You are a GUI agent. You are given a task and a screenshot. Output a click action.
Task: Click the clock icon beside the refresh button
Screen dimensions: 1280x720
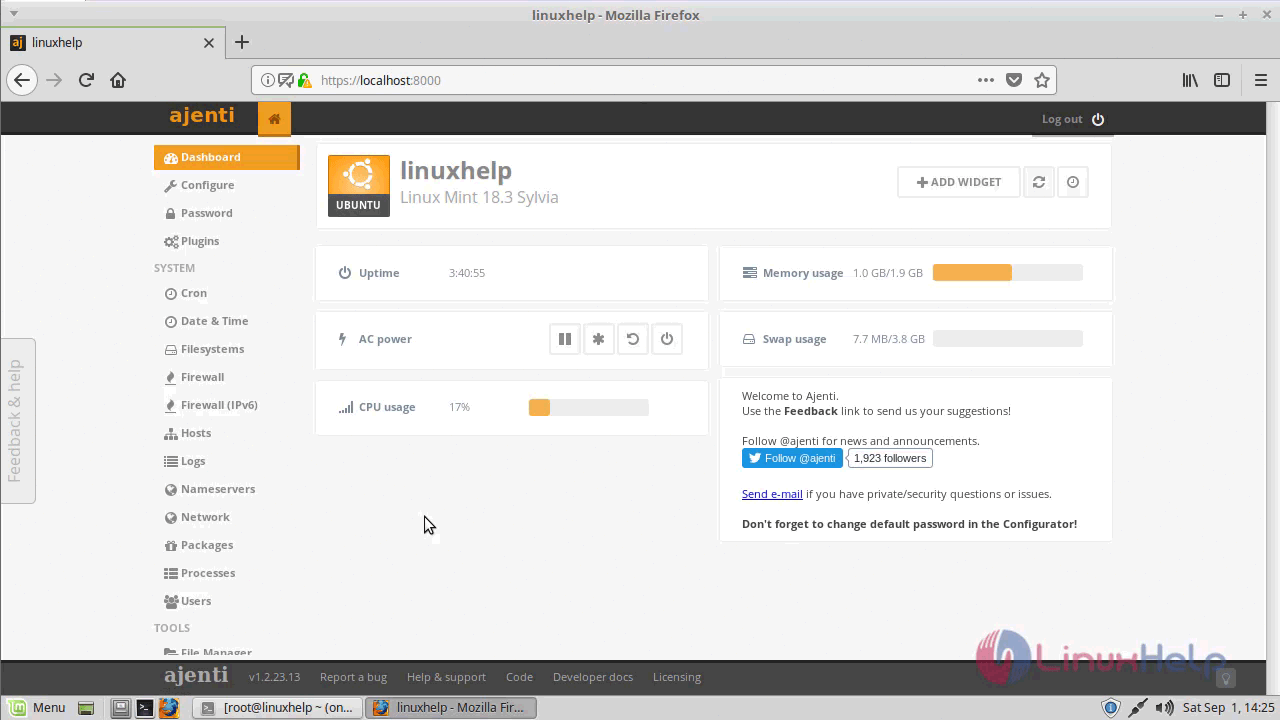coord(1073,182)
